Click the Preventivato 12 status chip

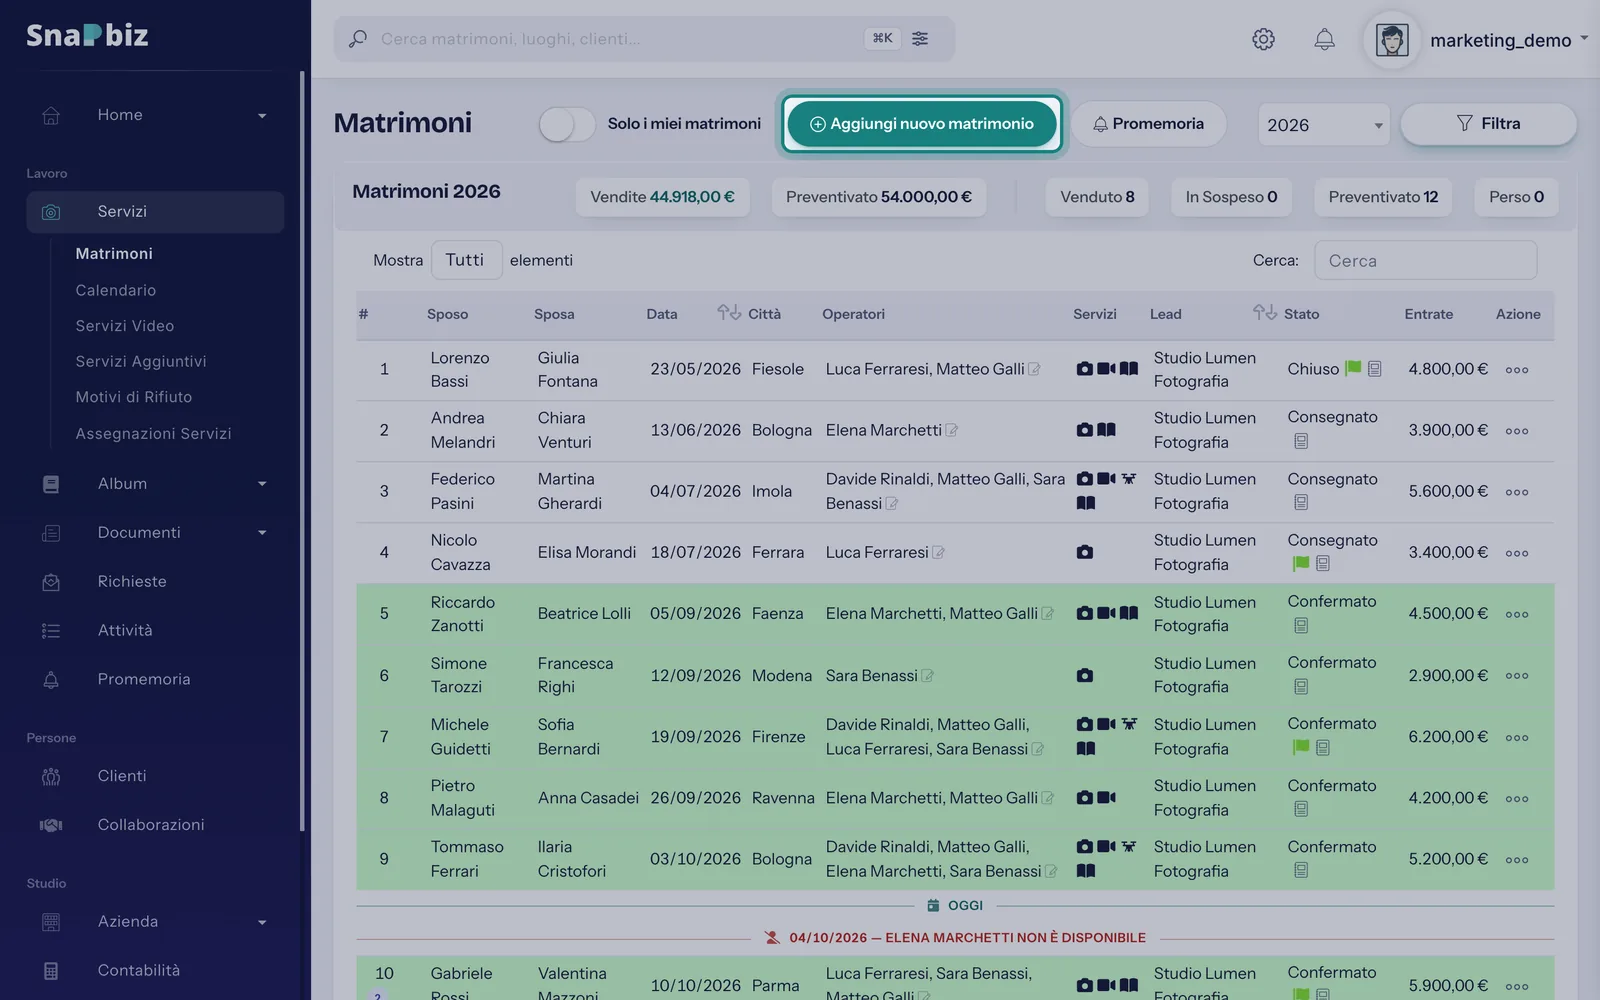click(x=1383, y=197)
